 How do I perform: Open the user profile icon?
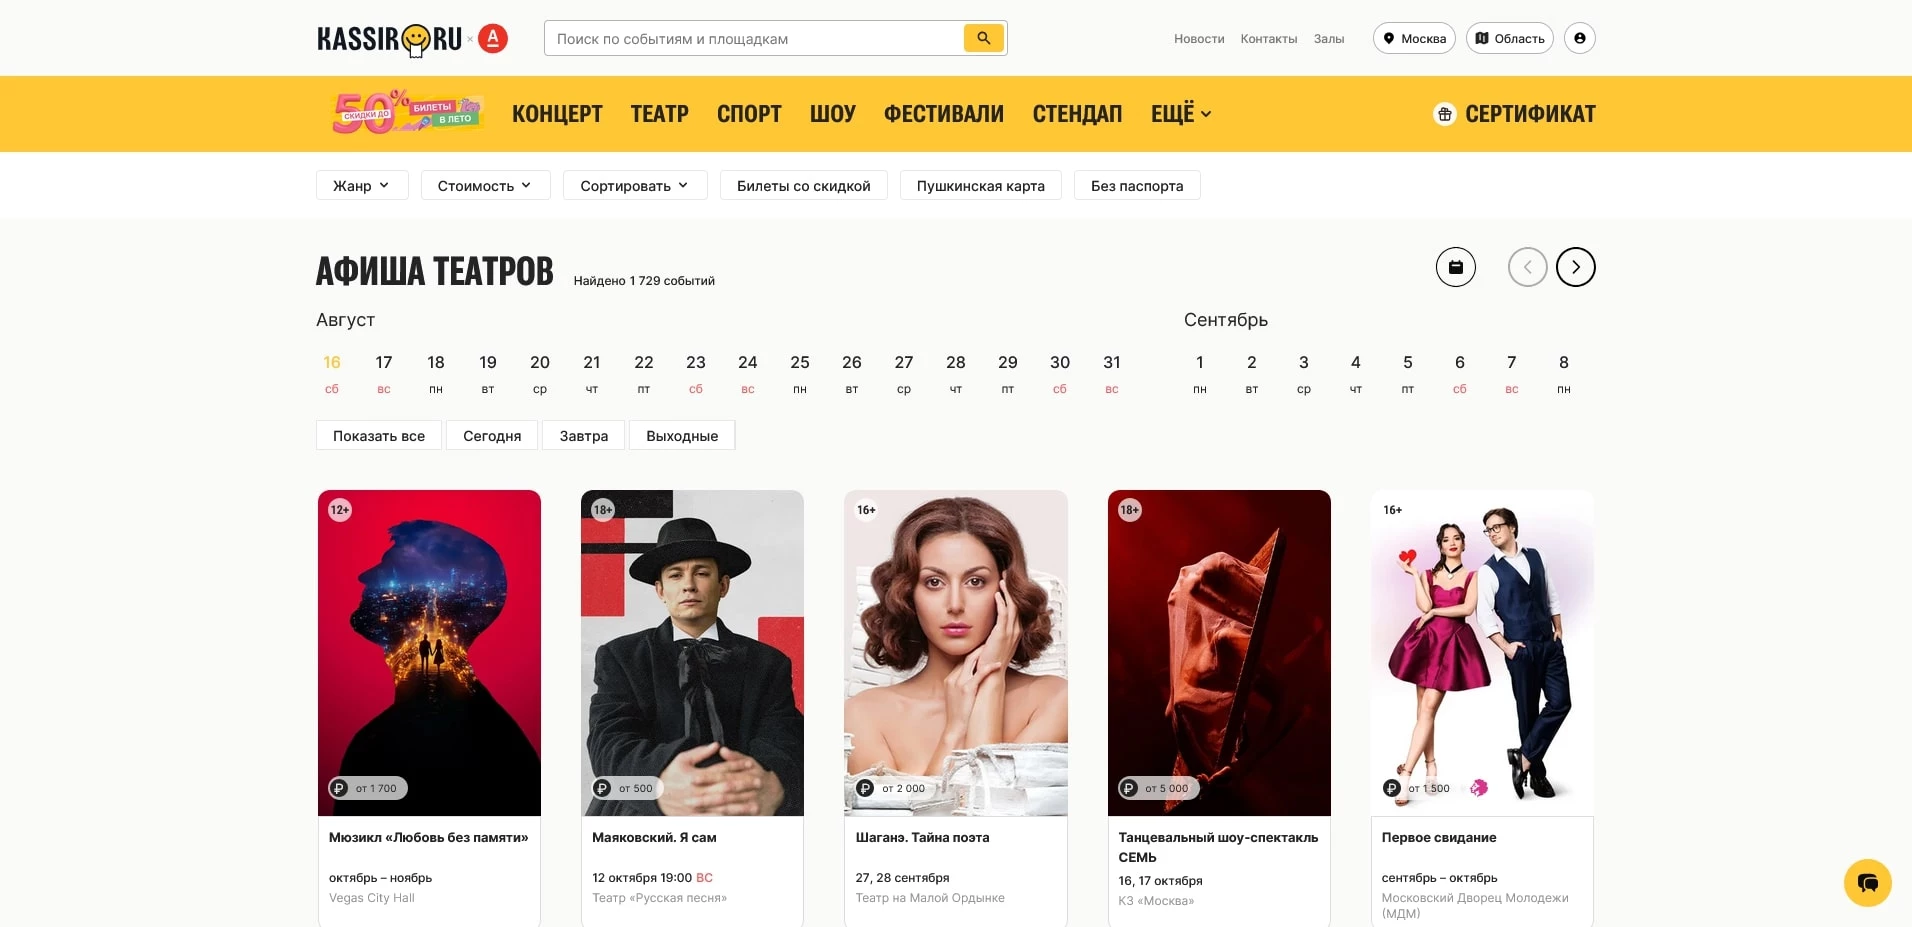pyautogui.click(x=1579, y=38)
